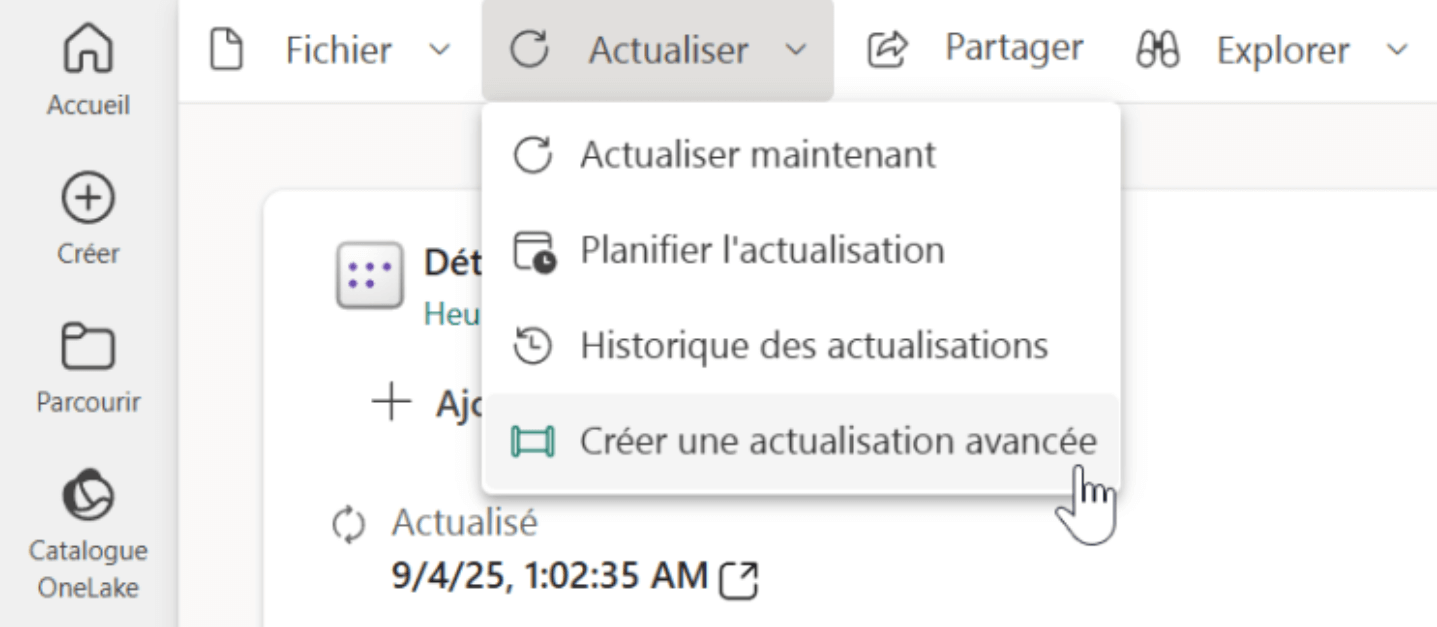
Task: Select Planifier l'actualisation menu entry
Action: click(x=761, y=250)
